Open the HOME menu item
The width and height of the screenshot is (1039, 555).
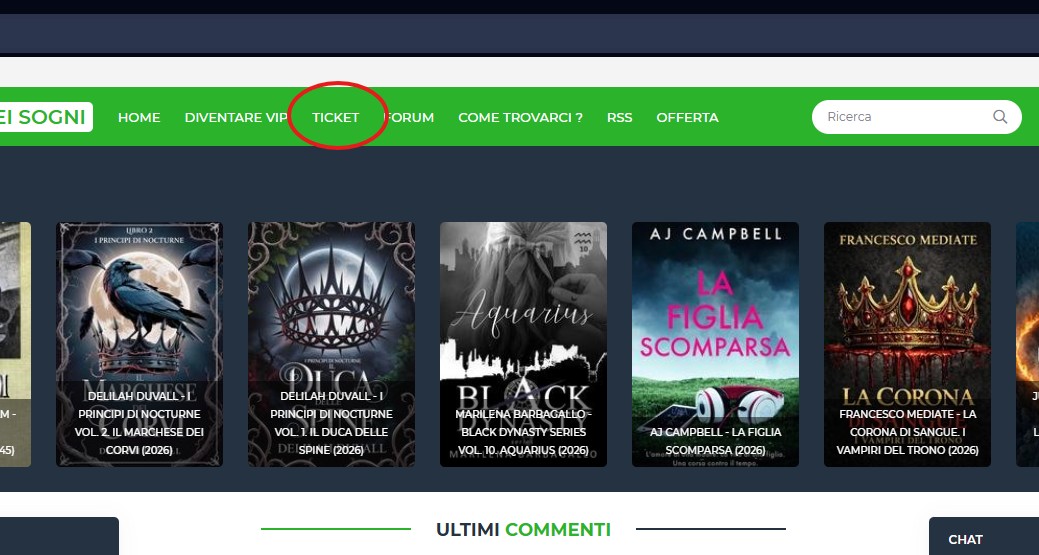point(139,117)
